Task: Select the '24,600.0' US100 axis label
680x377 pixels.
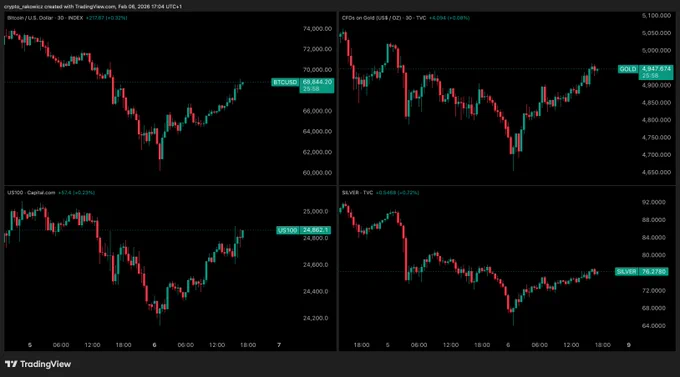Action: [x=316, y=265]
